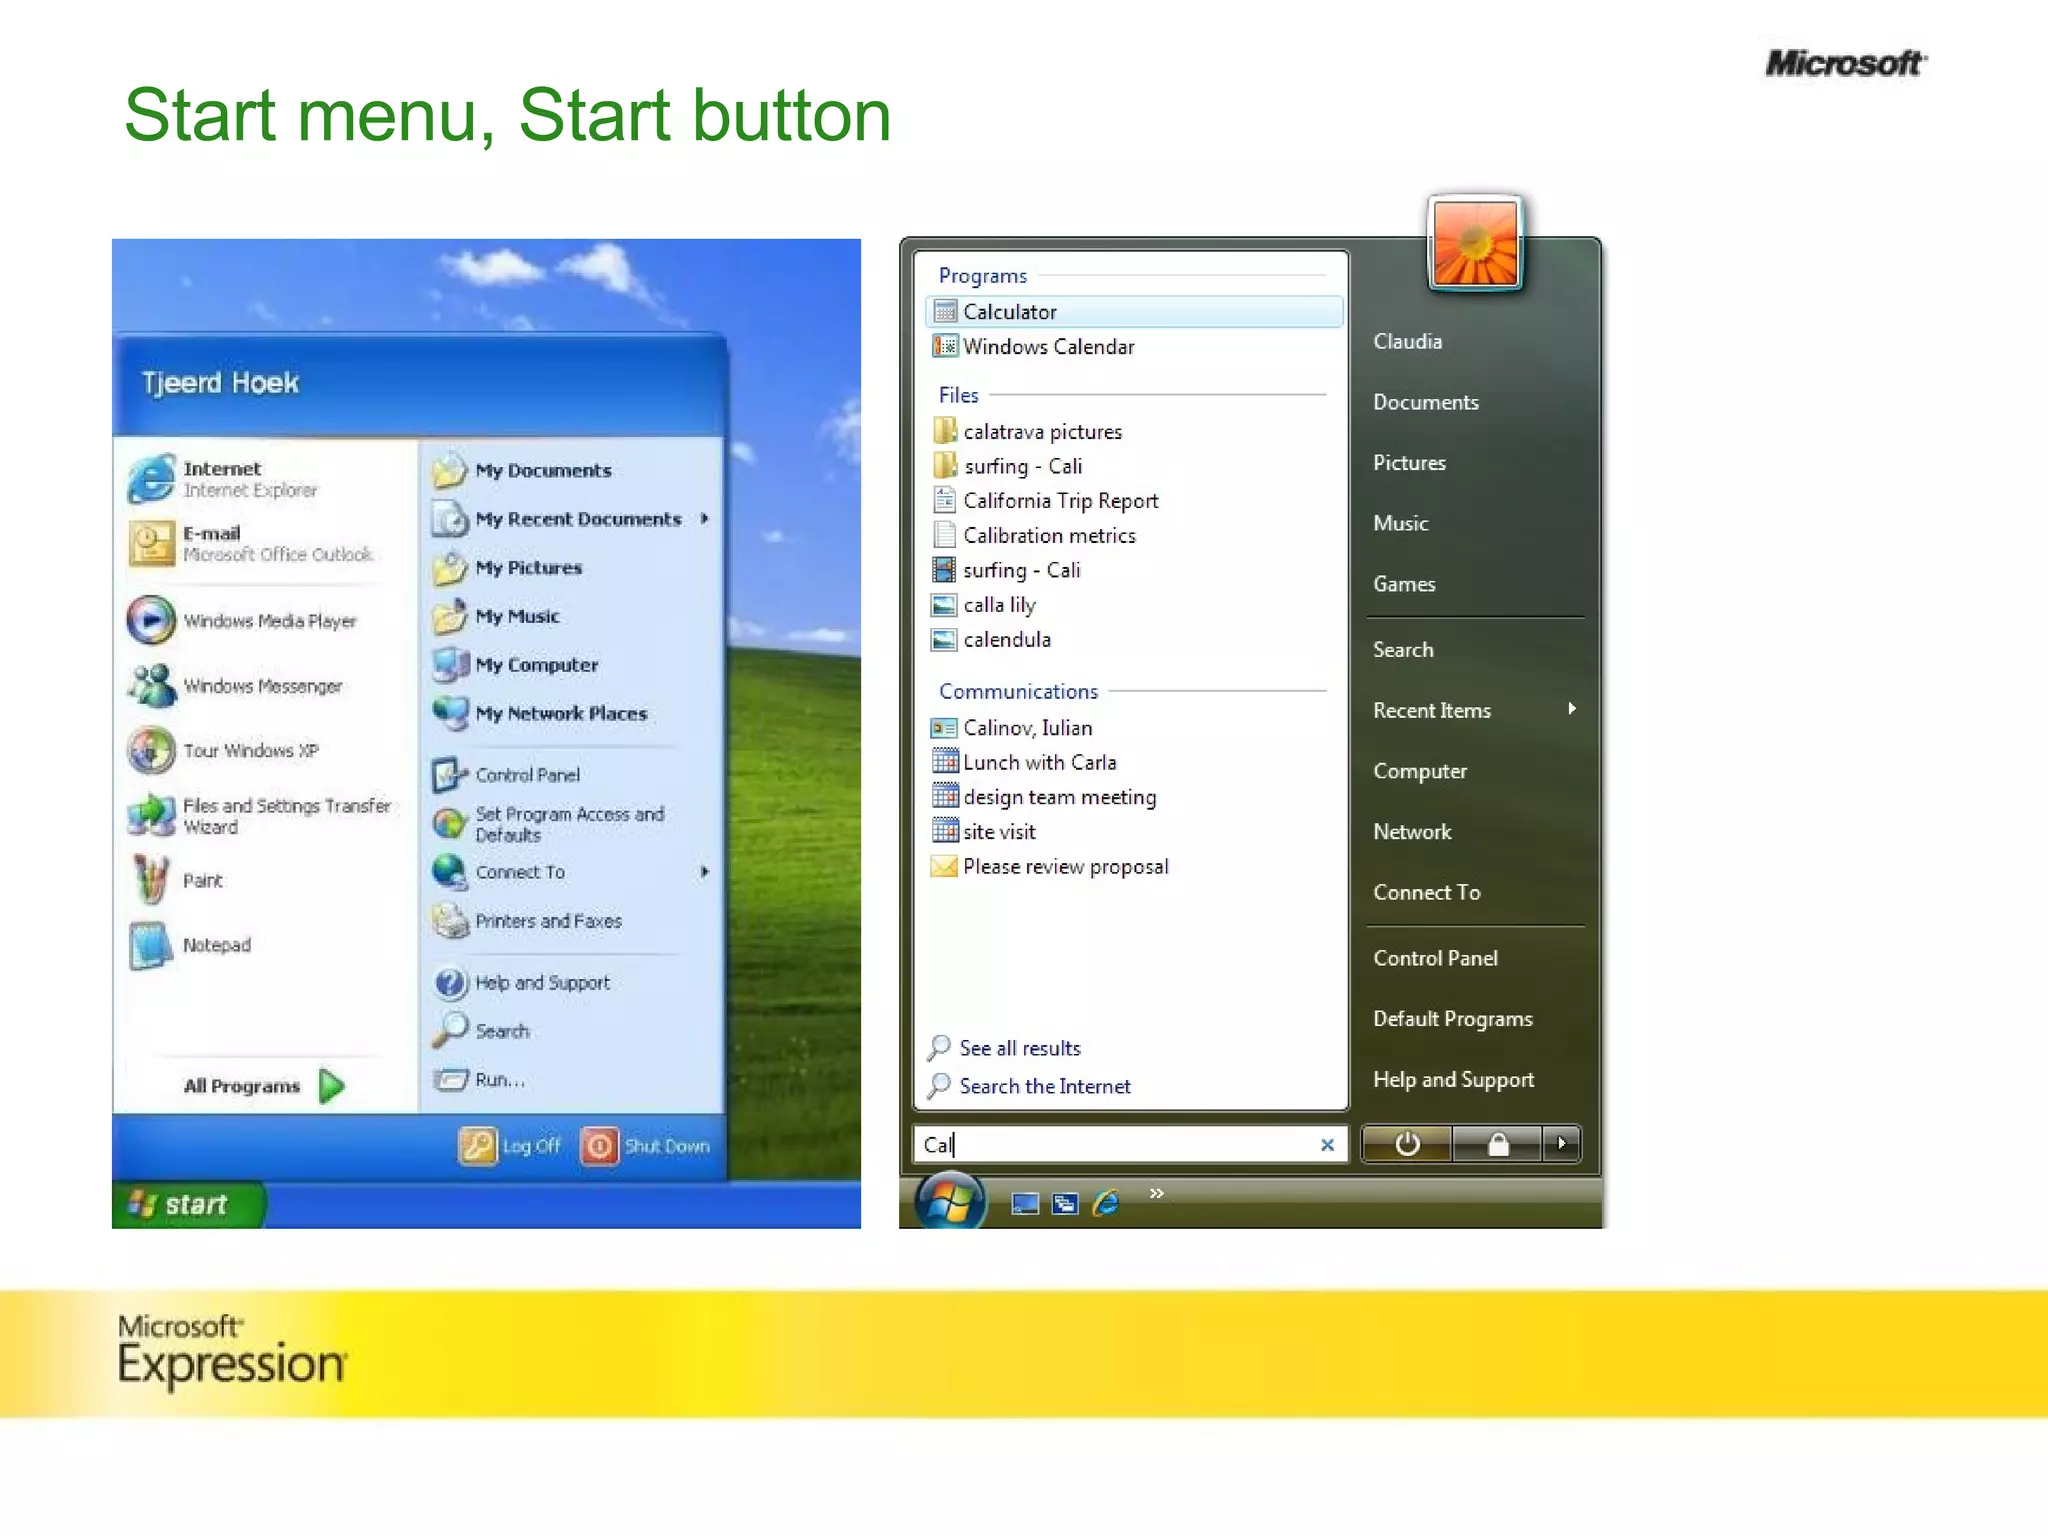Open the My Documents folder icon
The width and height of the screenshot is (2048, 1536).
450,470
